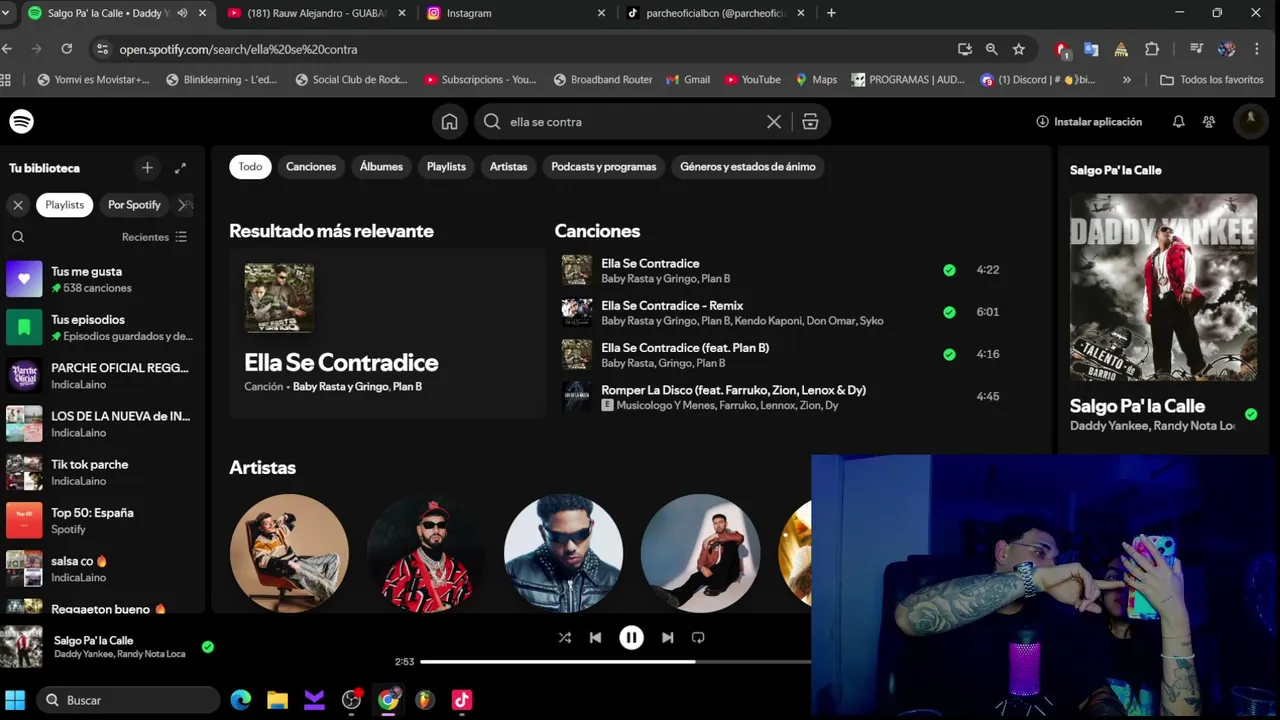This screenshot has height=720, width=1280.
Task: Click the Spotify logo icon
Action: 21,121
